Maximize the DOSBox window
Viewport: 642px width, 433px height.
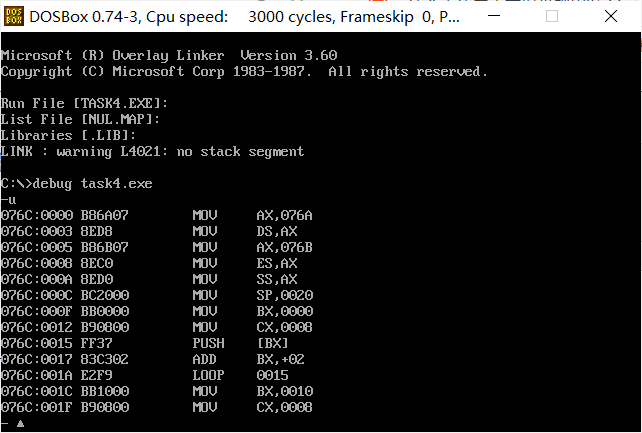(552, 16)
